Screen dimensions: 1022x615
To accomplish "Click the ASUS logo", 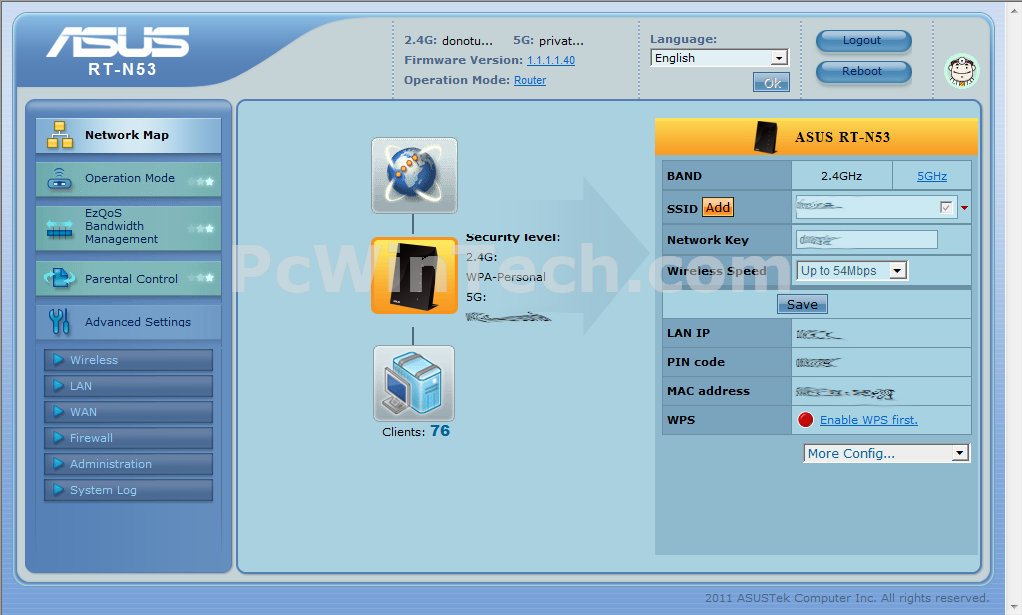I will tap(118, 42).
